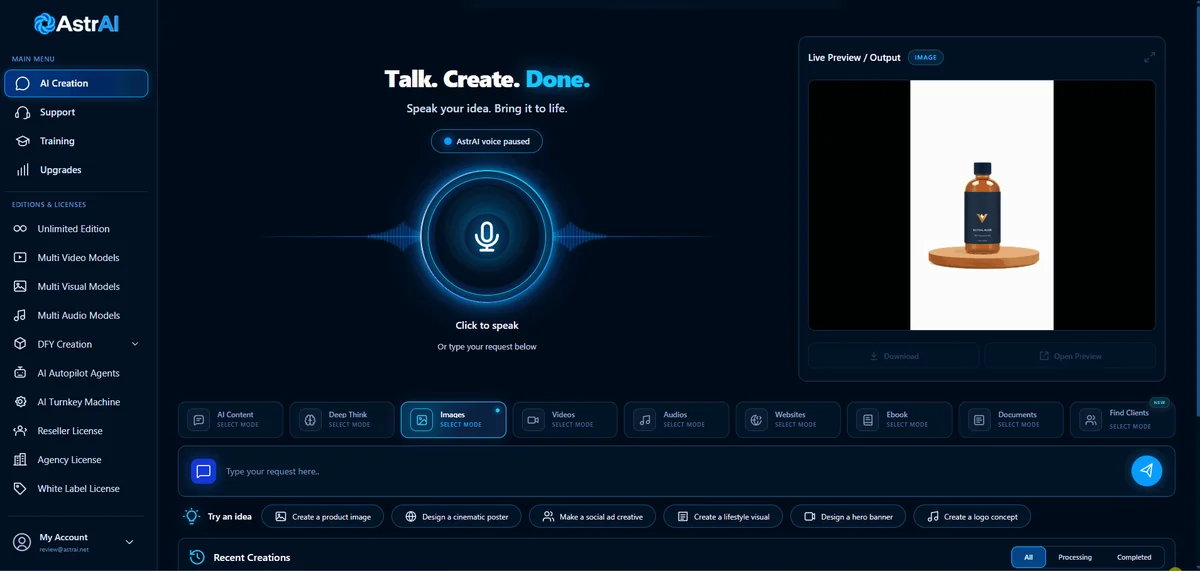This screenshot has height=571, width=1200.
Task: Toggle the AstrAI voice paused pill
Action: pos(487,142)
